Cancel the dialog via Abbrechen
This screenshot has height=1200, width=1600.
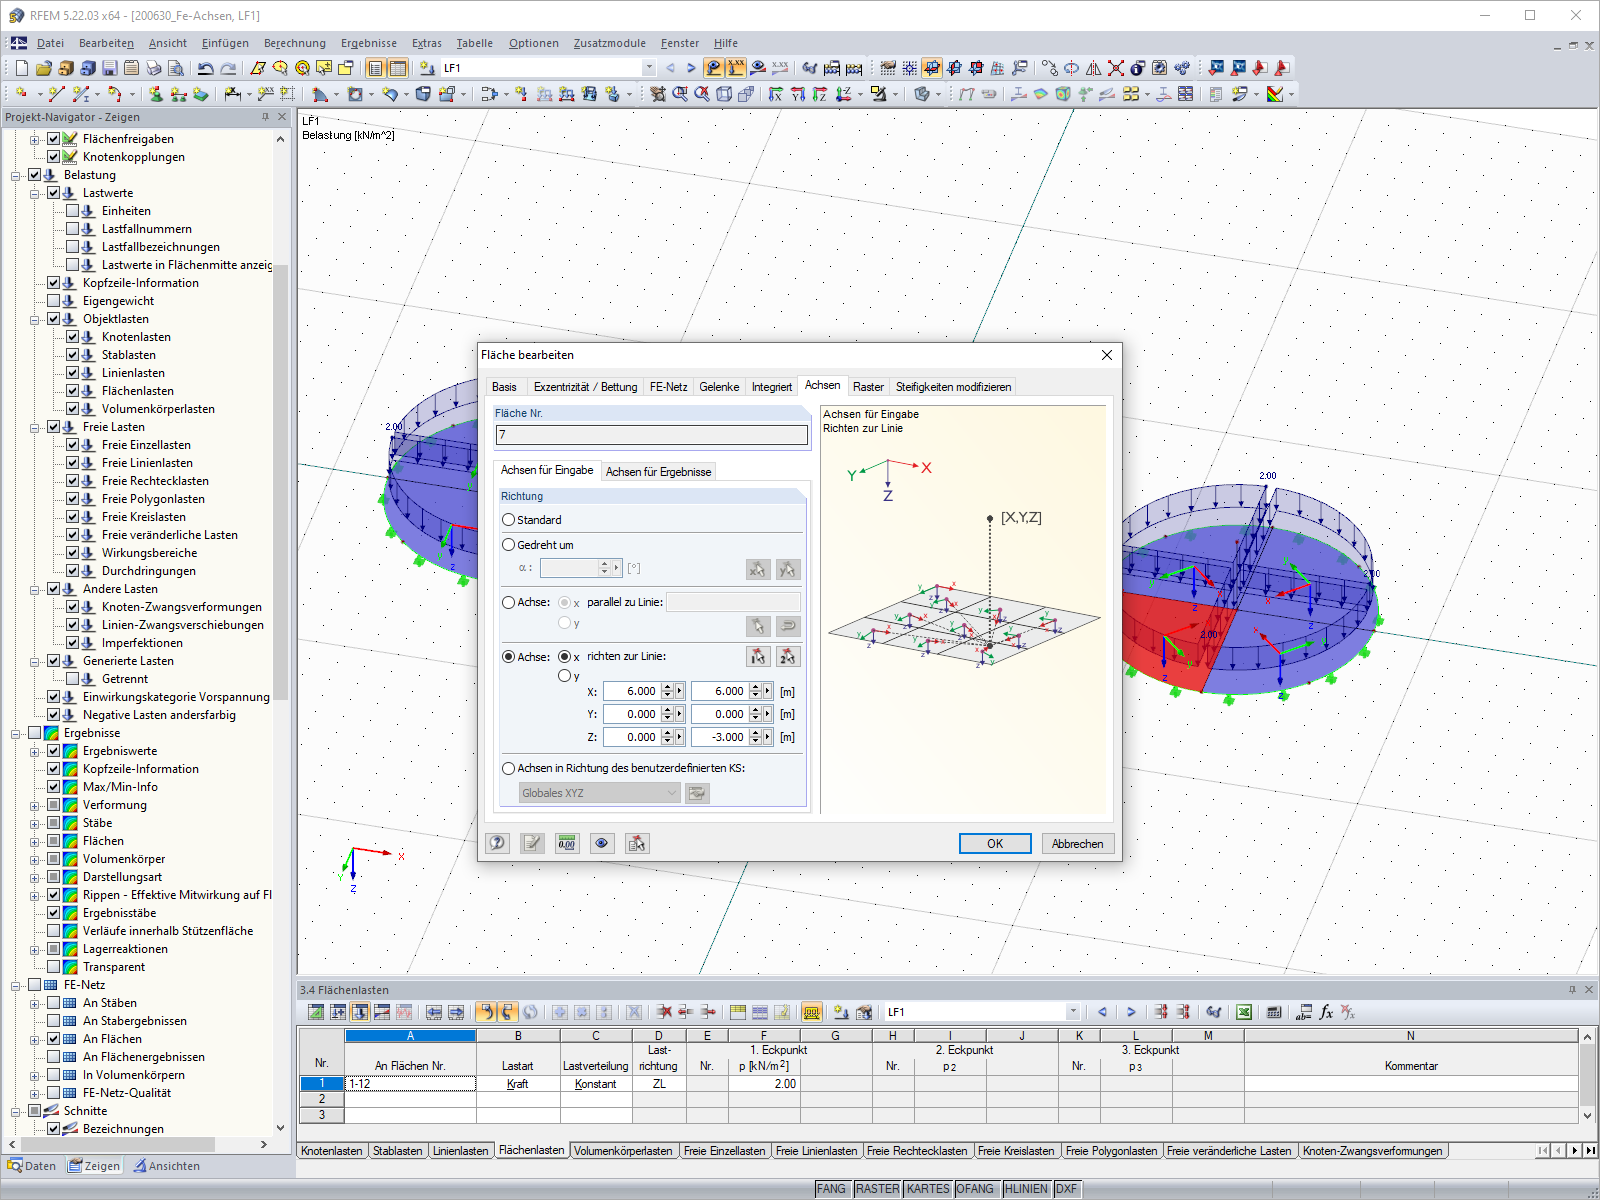tap(1077, 843)
